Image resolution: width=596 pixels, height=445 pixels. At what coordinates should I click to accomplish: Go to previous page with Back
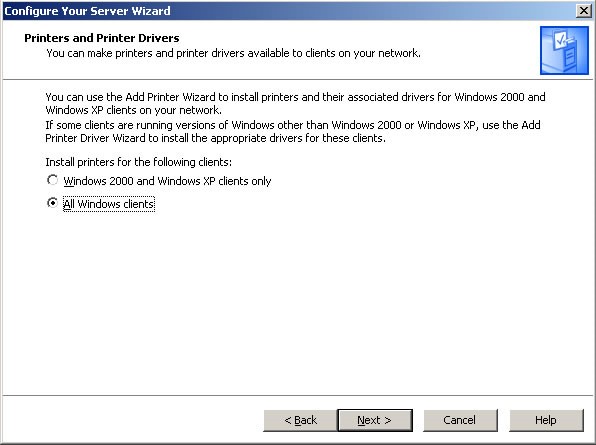point(300,420)
